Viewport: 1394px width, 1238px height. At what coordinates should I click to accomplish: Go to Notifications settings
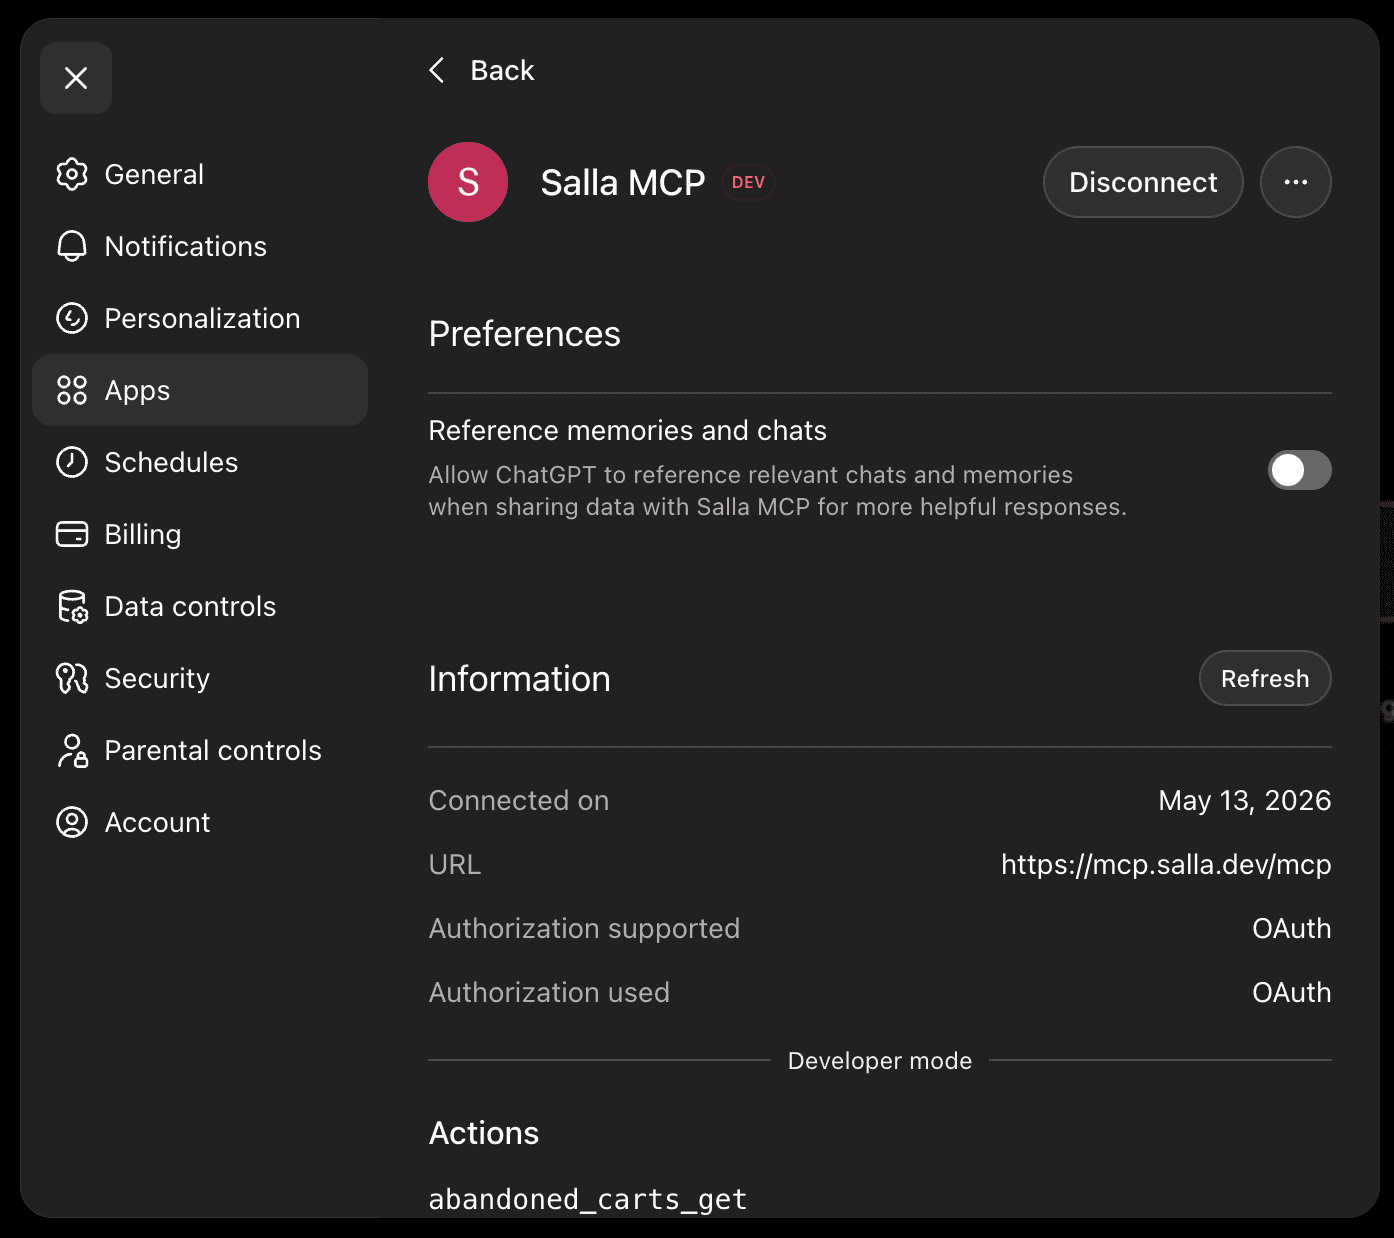pos(200,246)
